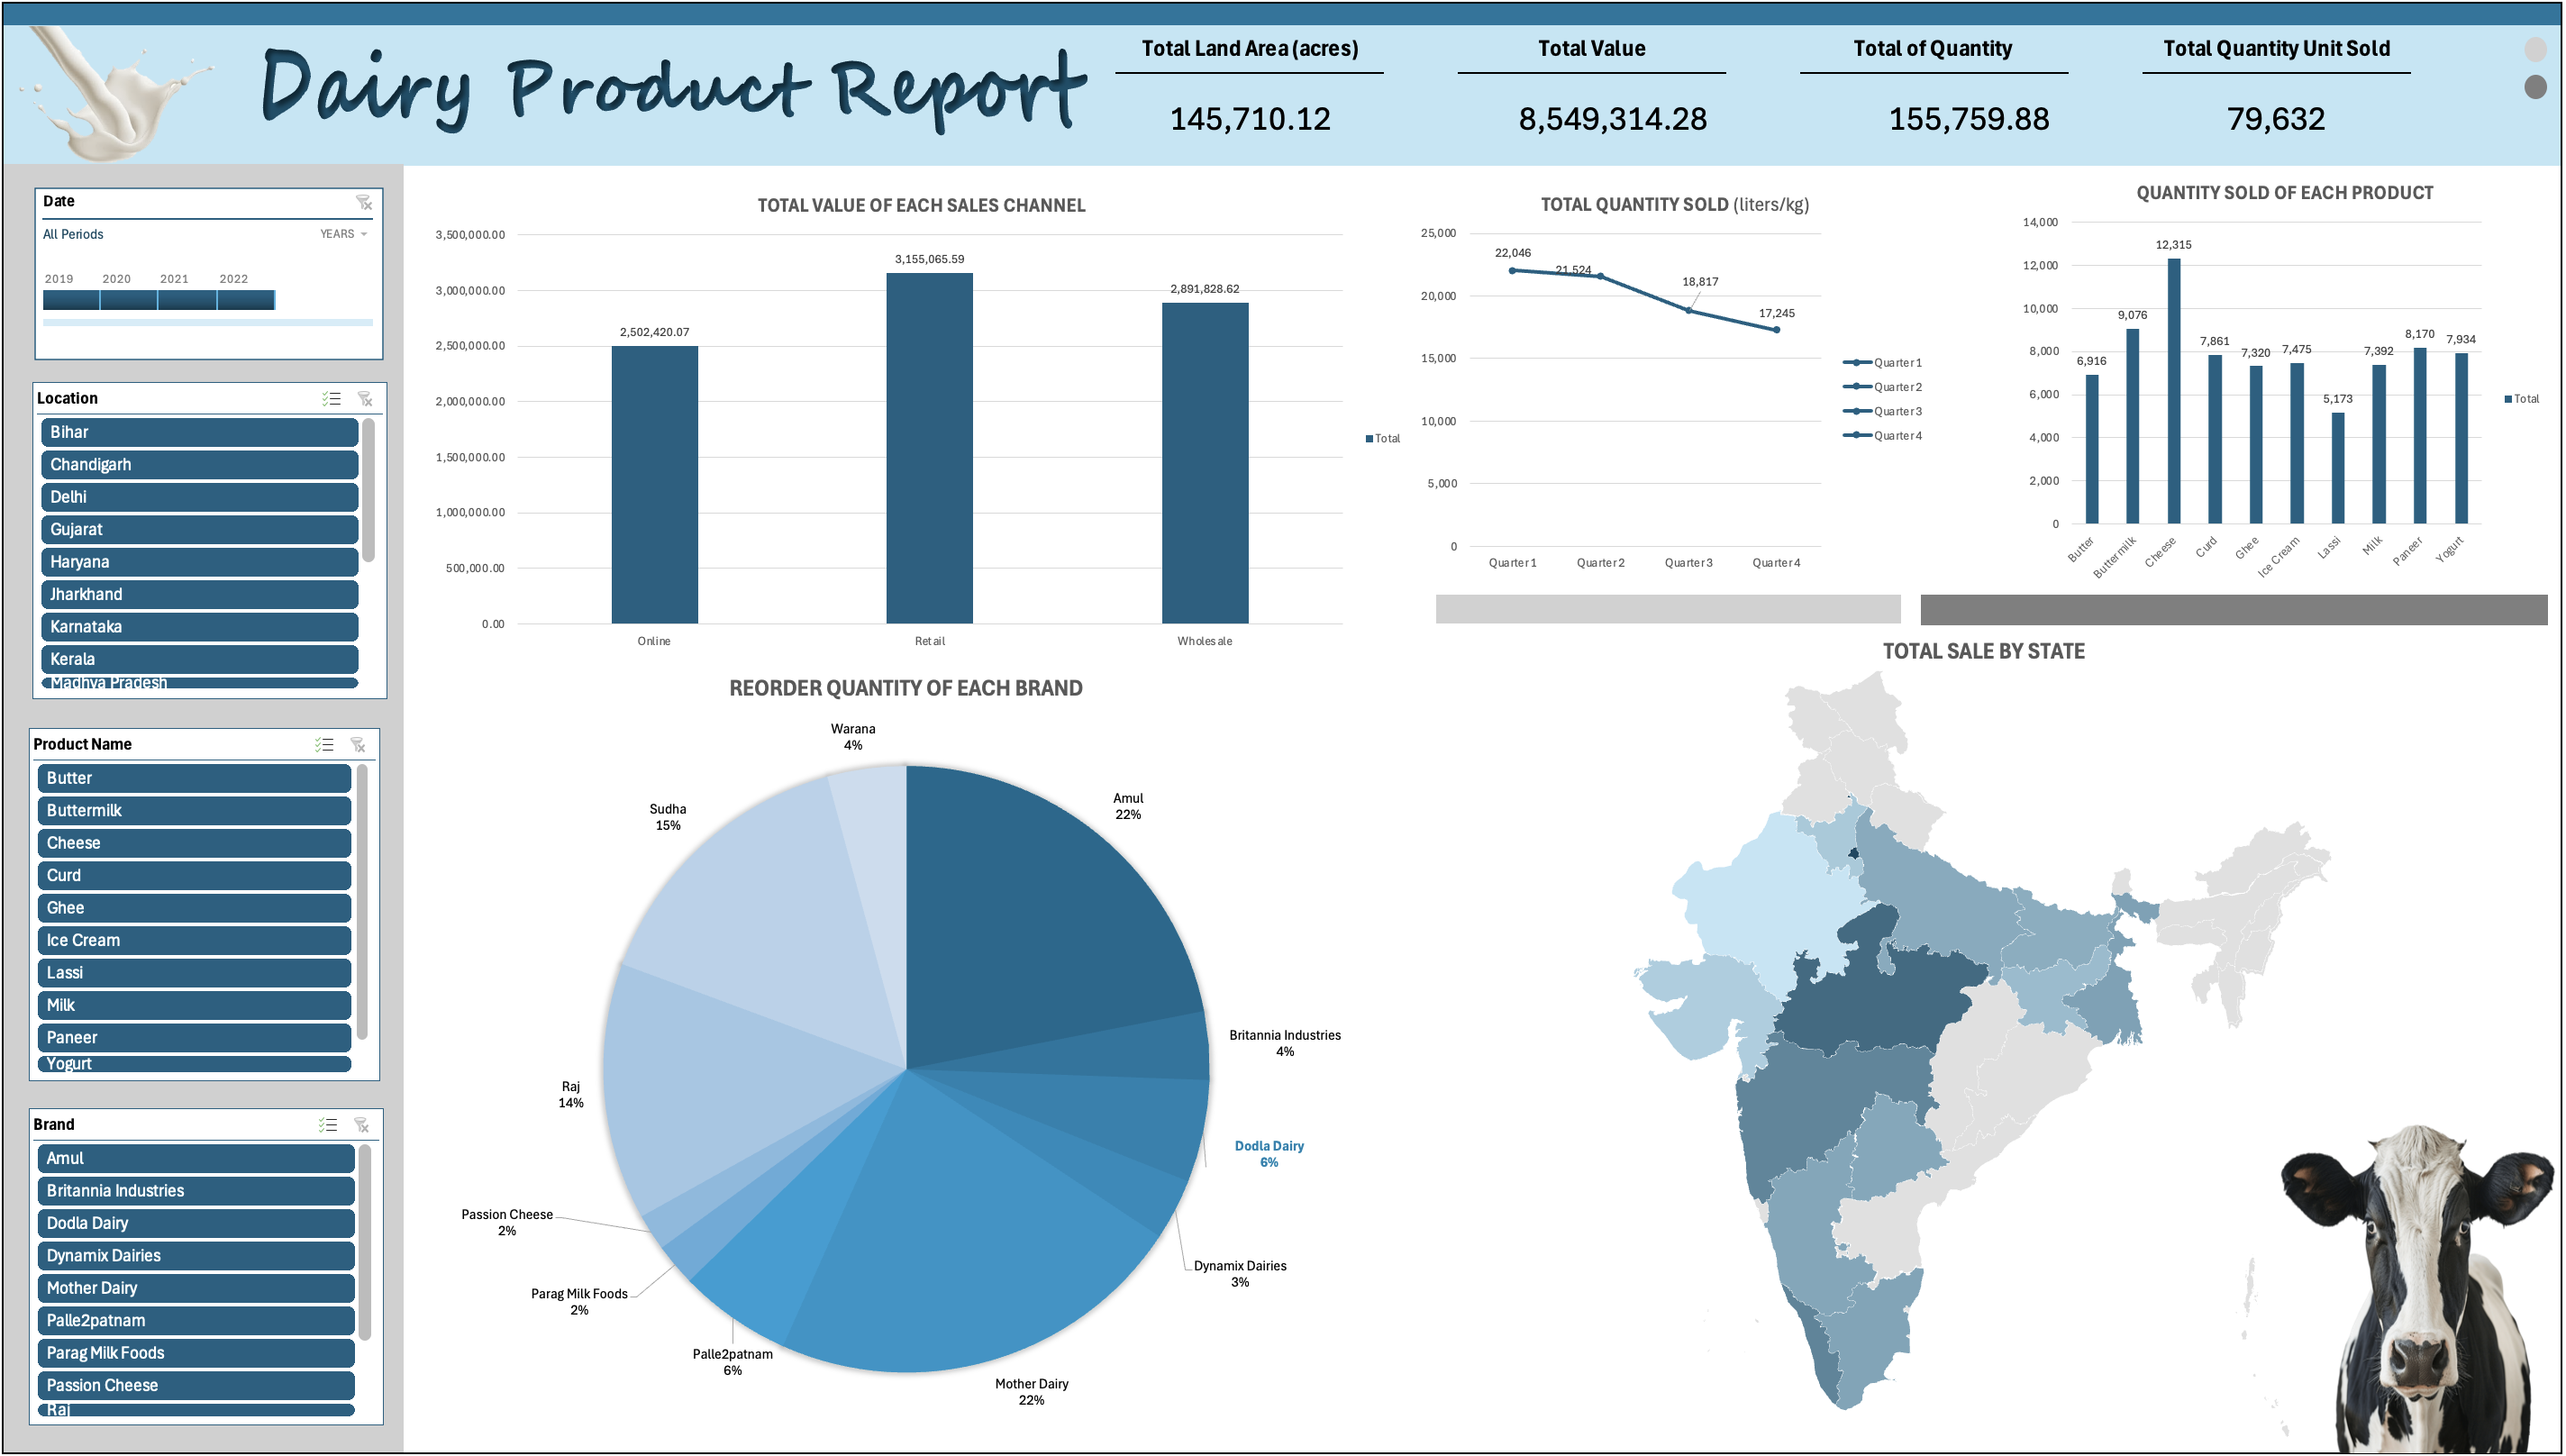Select the Wholesale bar in sales channel chart
This screenshot has width=2566, height=1456.
[x=1205, y=463]
